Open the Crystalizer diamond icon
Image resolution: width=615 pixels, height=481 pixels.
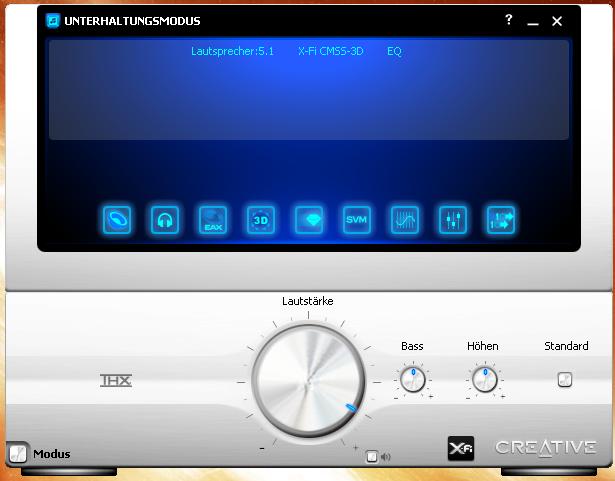click(309, 220)
